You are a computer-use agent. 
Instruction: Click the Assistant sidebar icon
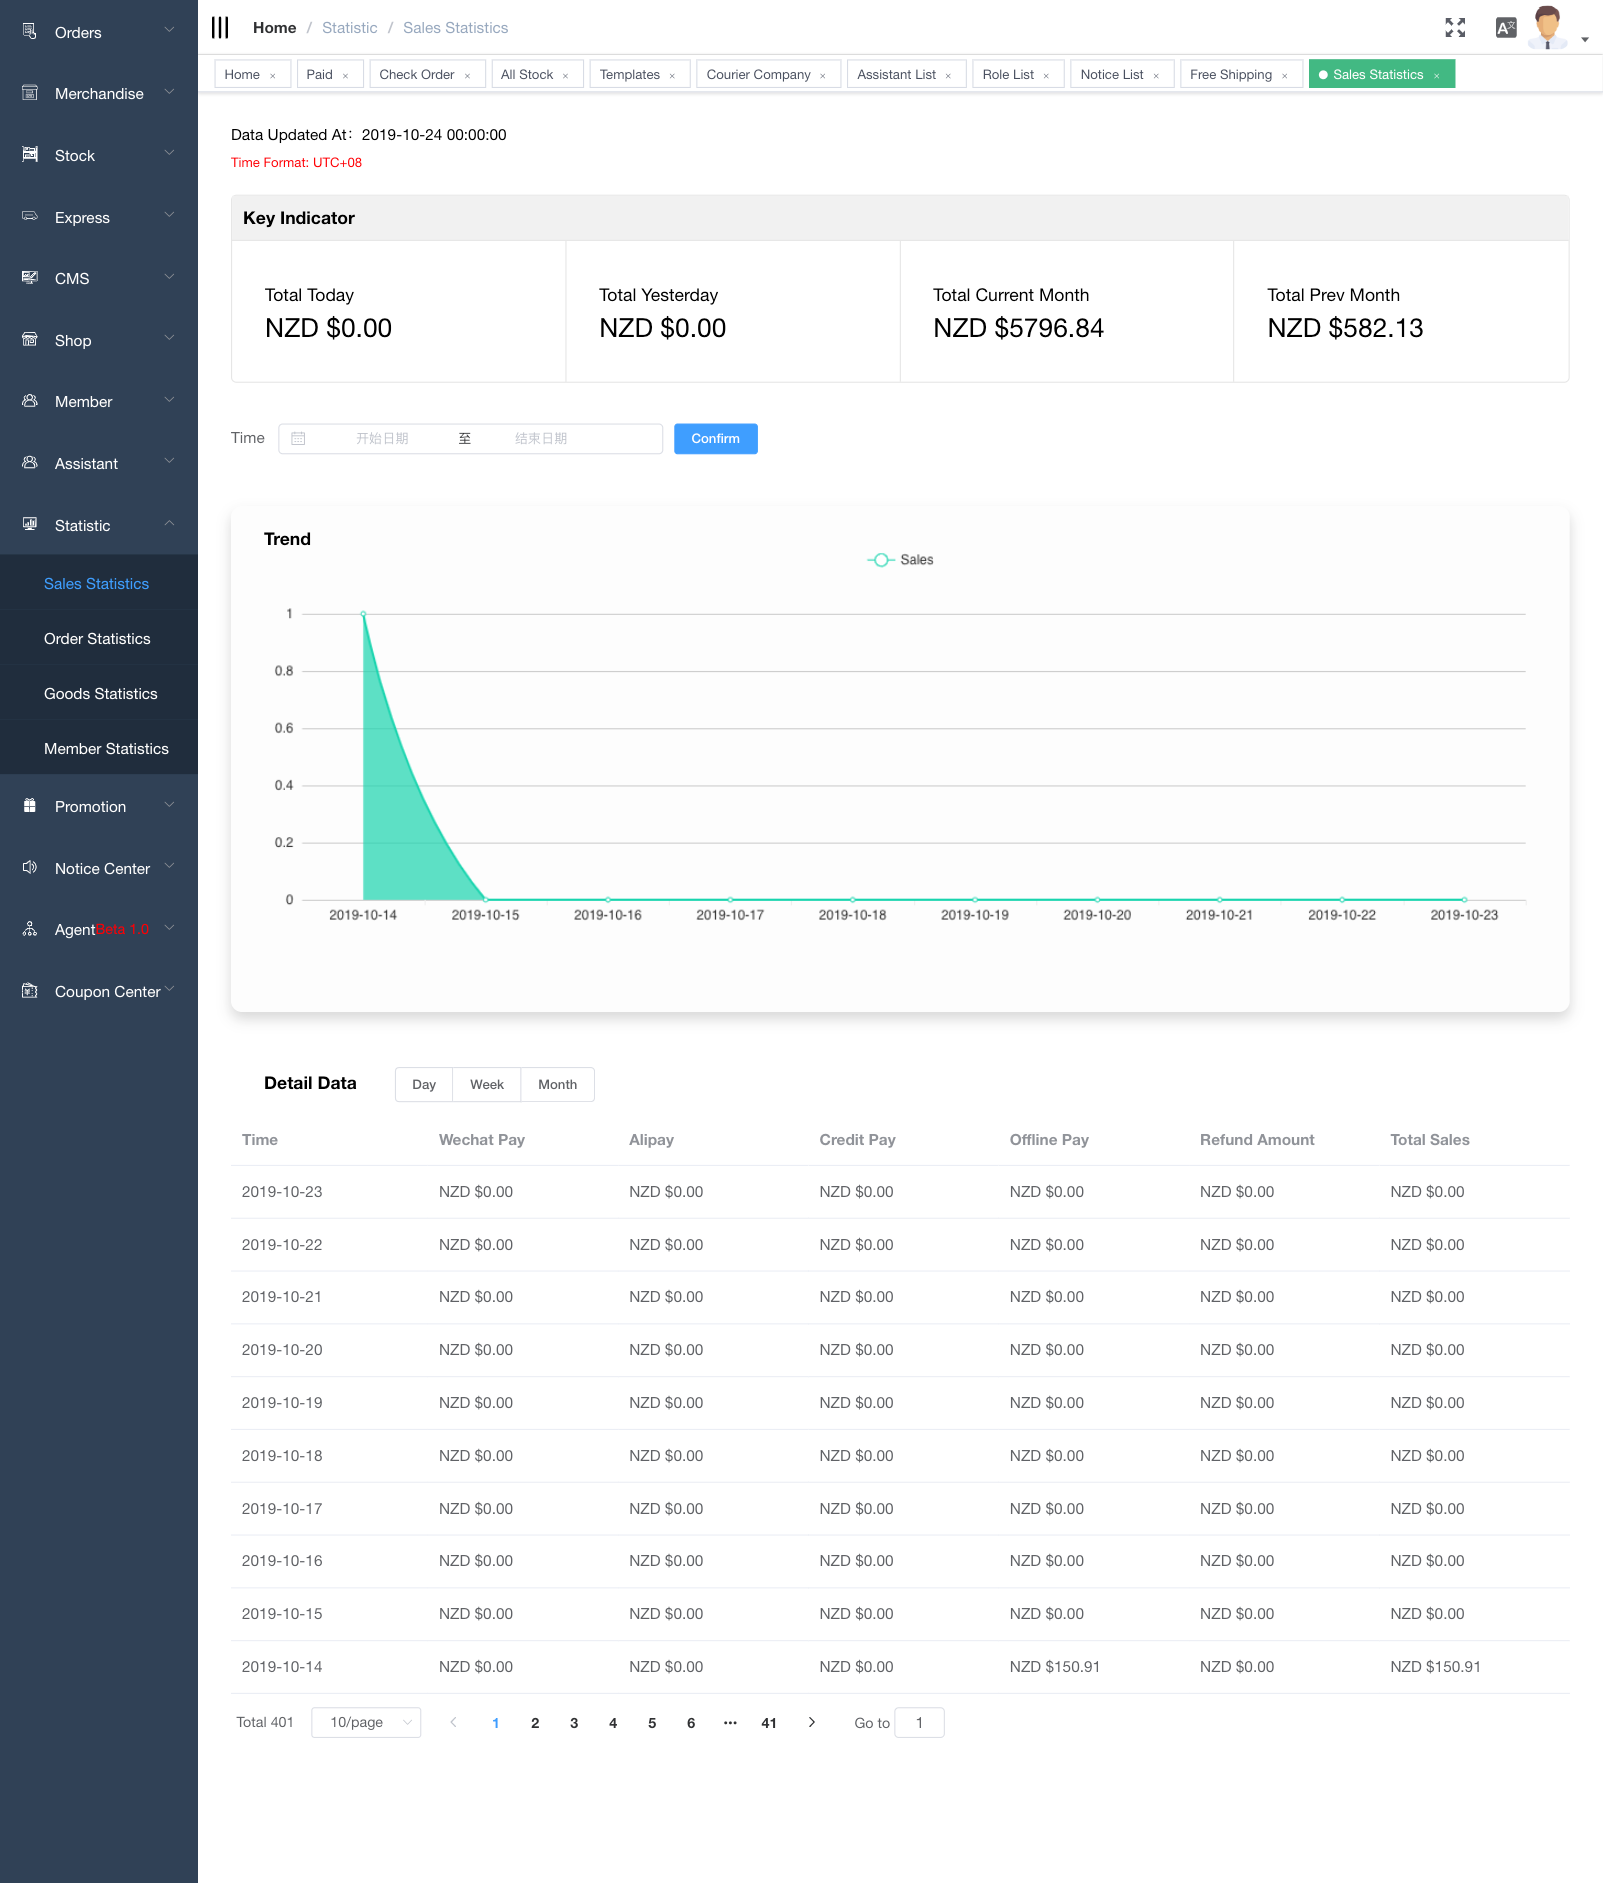point(30,463)
